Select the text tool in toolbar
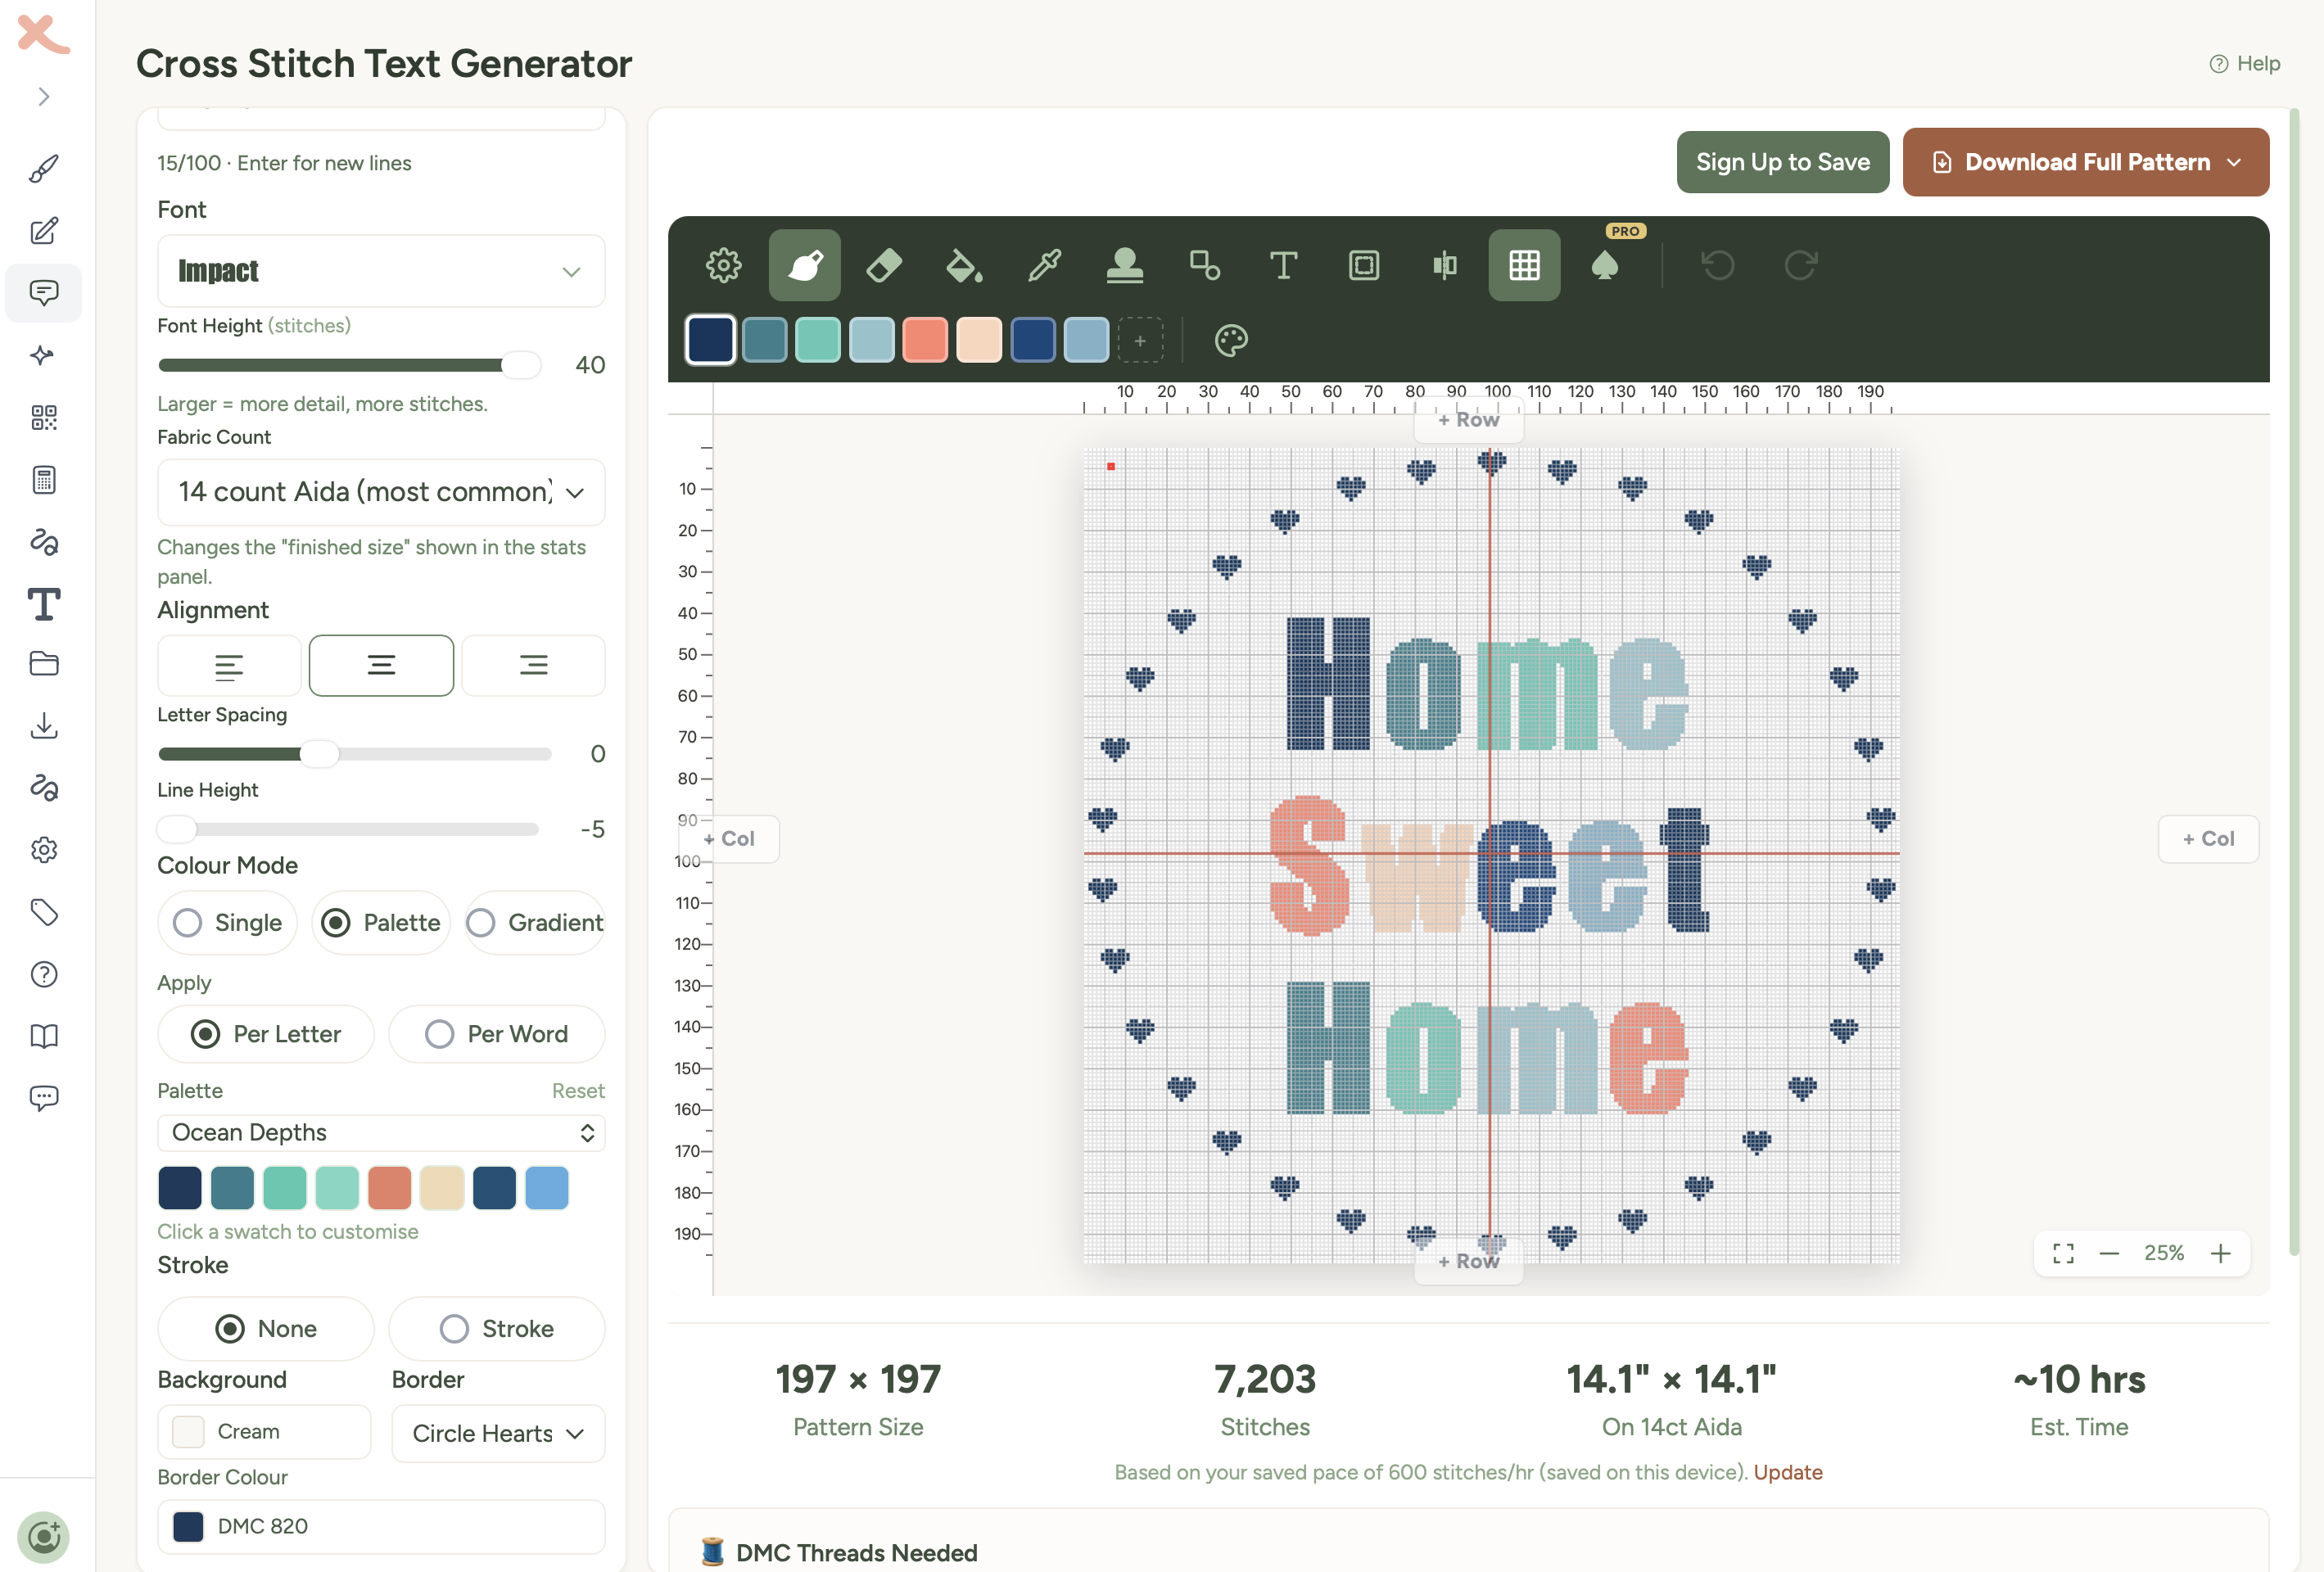 click(x=1284, y=265)
